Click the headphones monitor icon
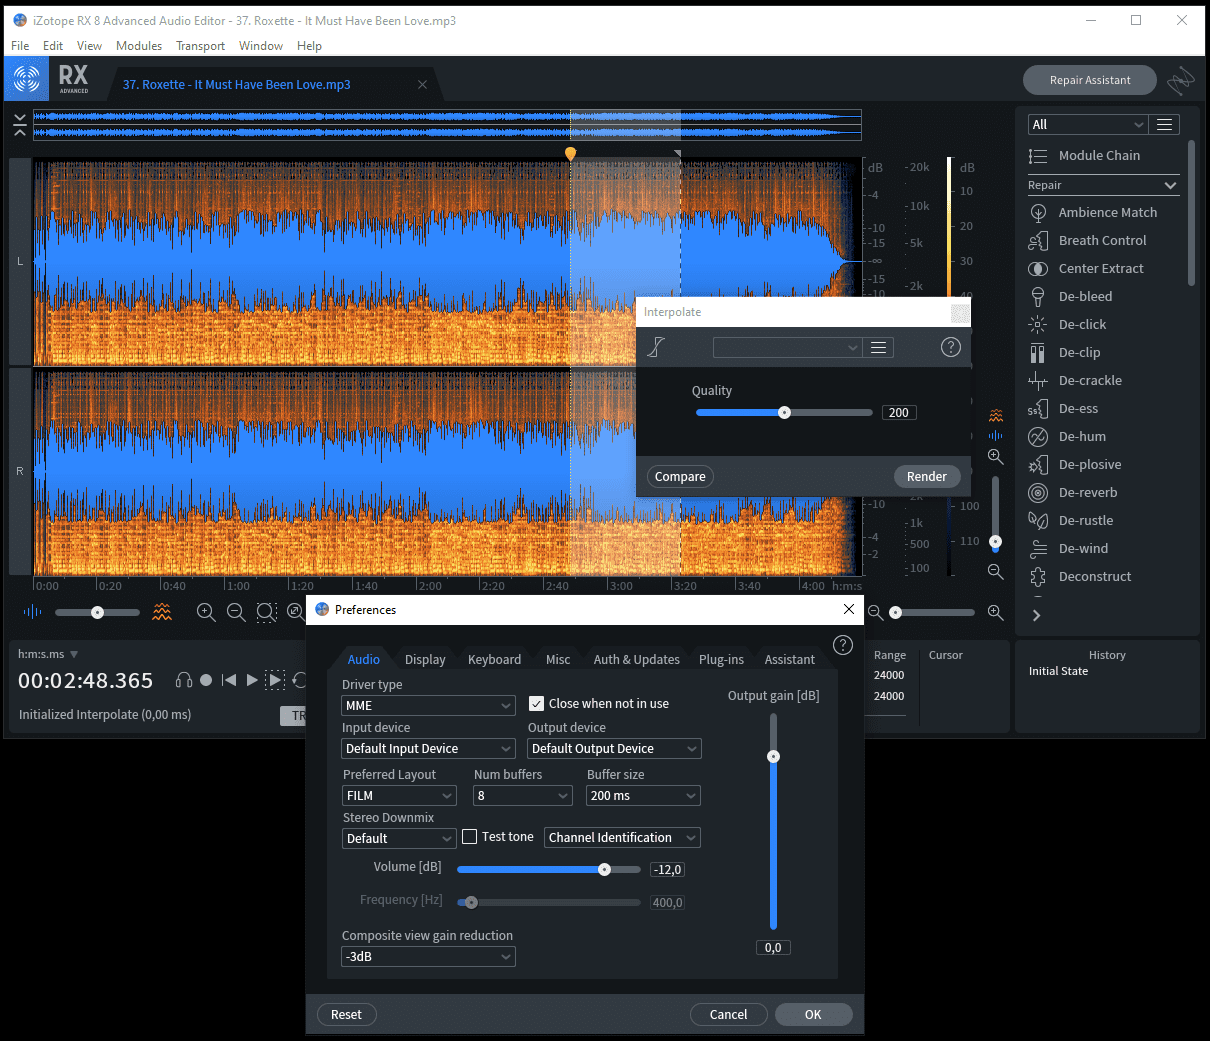Viewport: 1210px width, 1041px height. (x=184, y=680)
